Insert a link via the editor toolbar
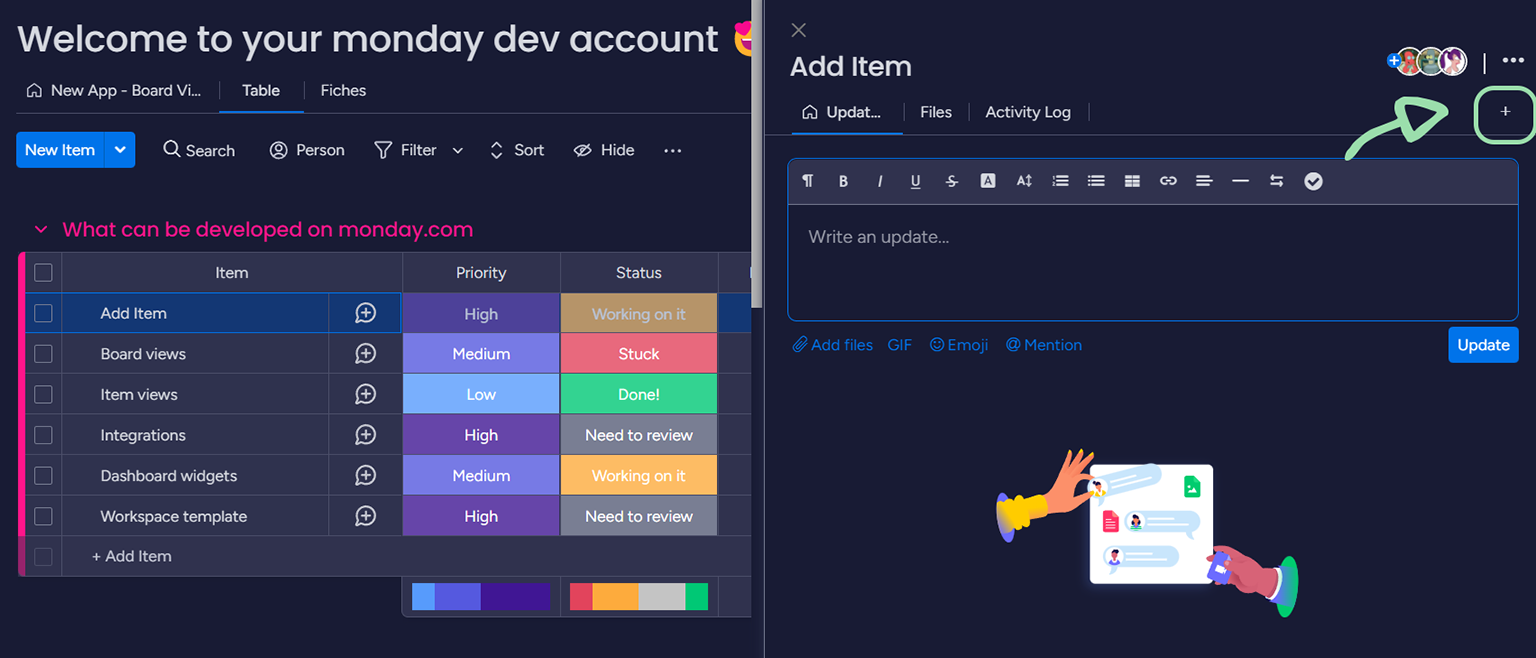The height and width of the screenshot is (658, 1536). click(1168, 181)
